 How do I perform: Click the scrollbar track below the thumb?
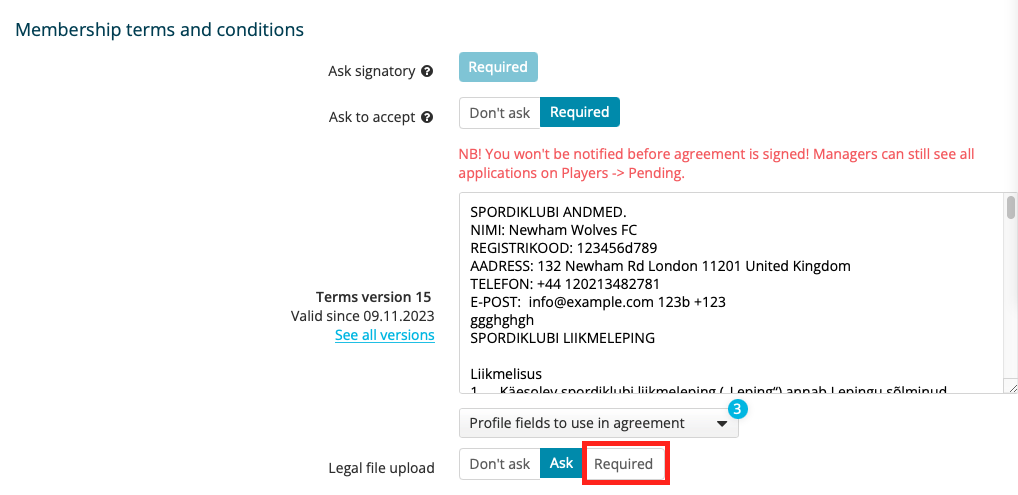click(x=1011, y=299)
